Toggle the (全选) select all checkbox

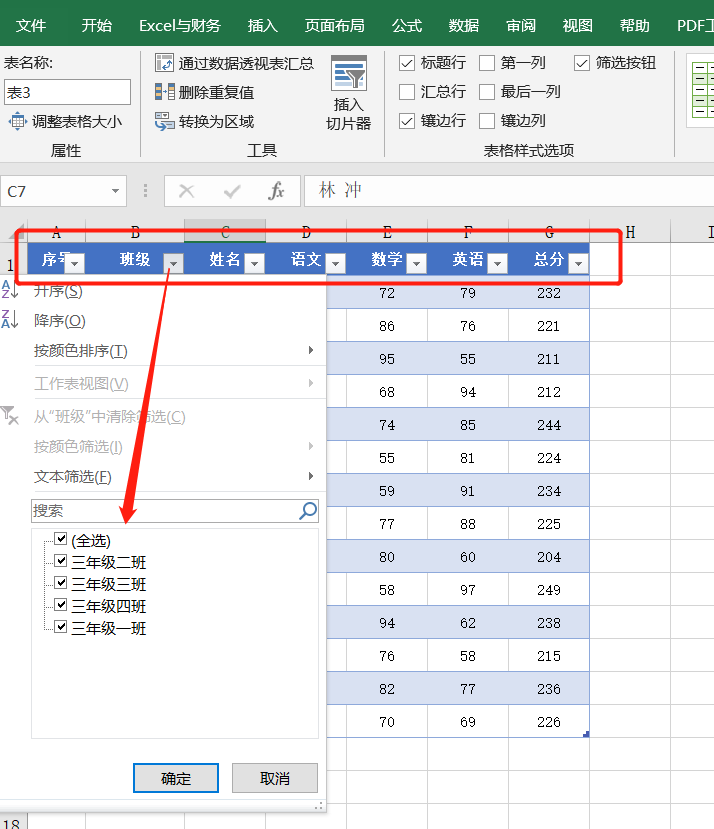coord(61,539)
